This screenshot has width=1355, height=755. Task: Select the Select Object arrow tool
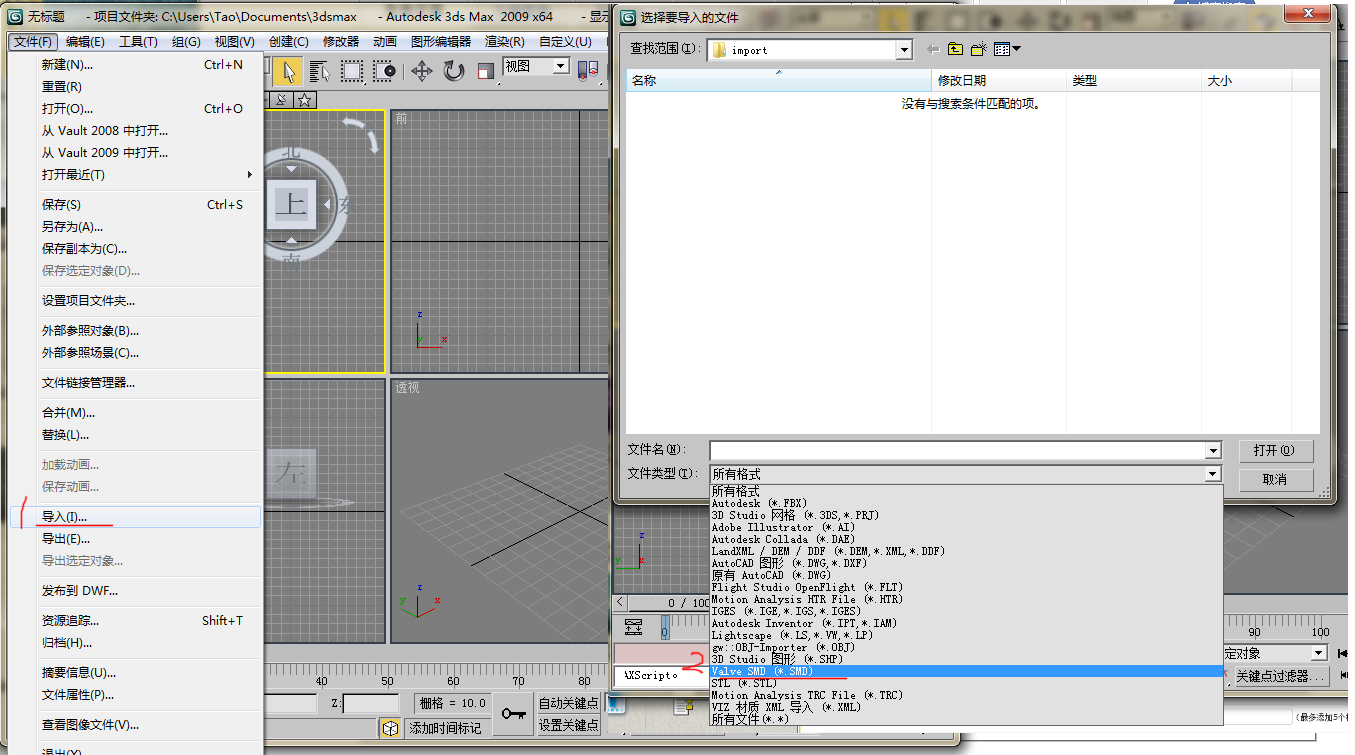coord(288,70)
